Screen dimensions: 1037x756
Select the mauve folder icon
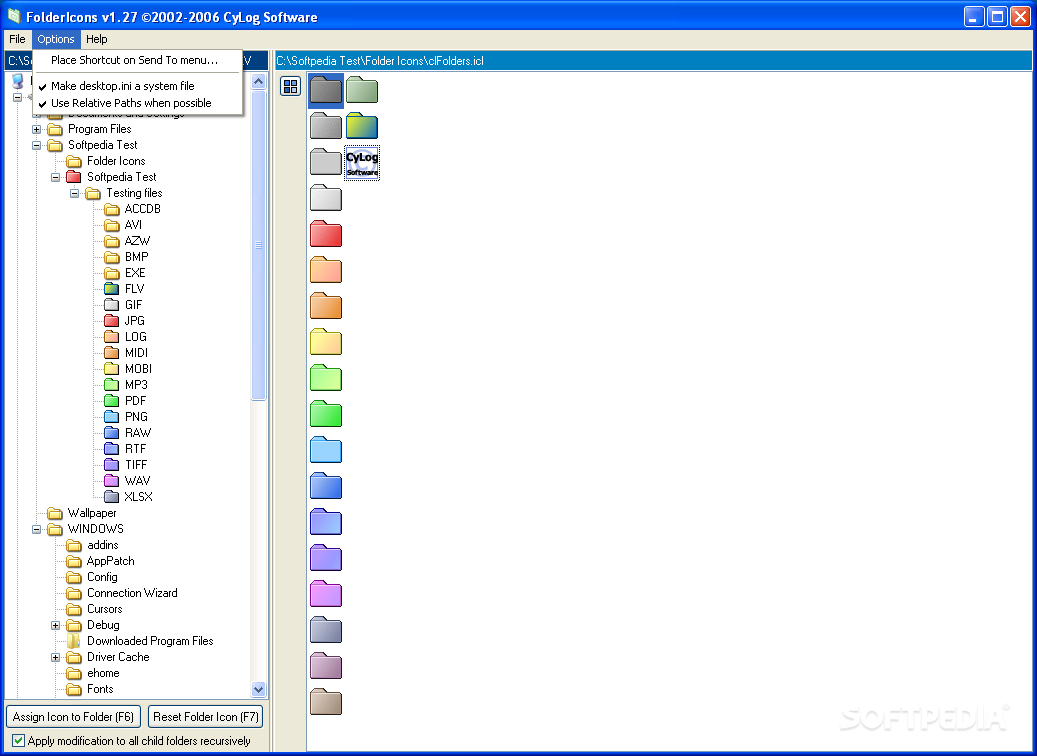pos(326,666)
